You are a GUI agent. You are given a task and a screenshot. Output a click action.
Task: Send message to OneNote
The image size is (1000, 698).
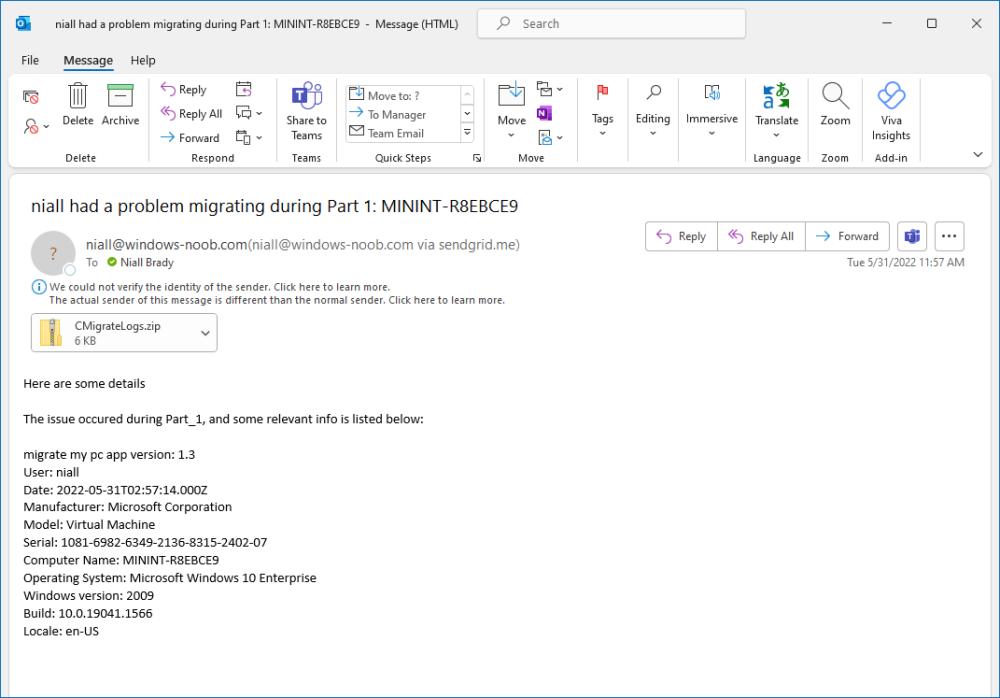click(544, 113)
